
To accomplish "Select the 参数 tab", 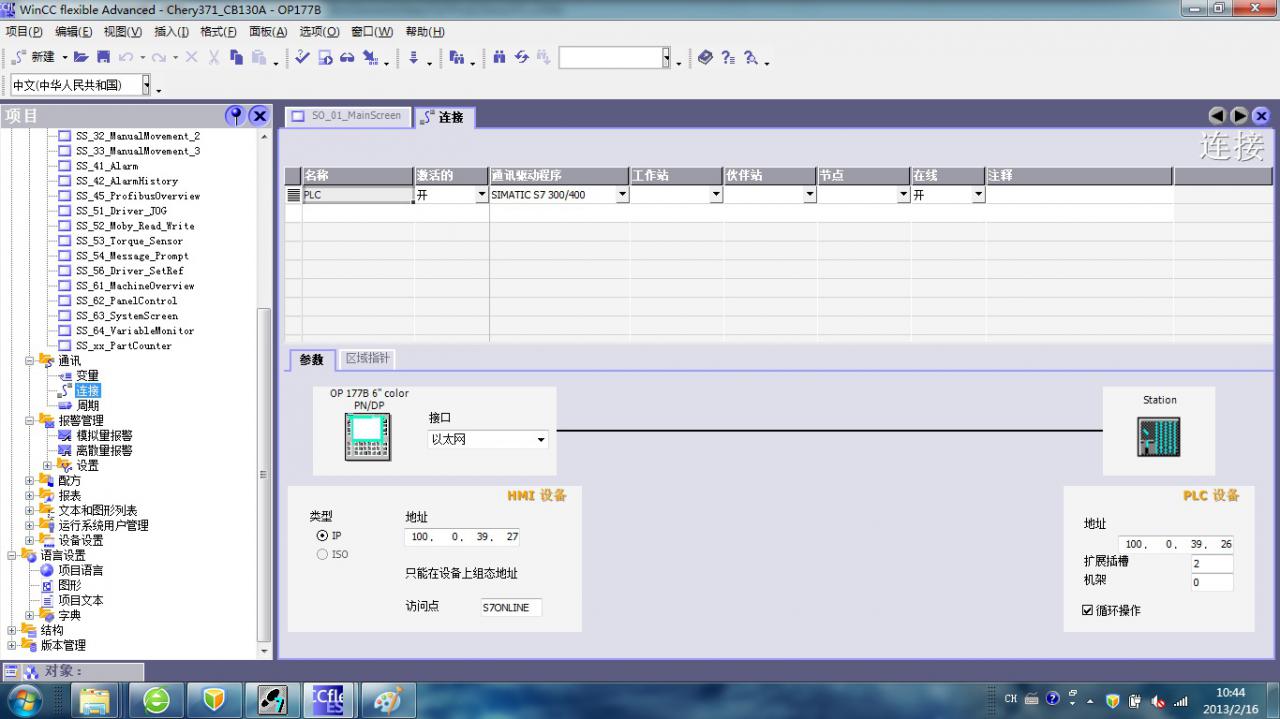I will click(x=312, y=359).
